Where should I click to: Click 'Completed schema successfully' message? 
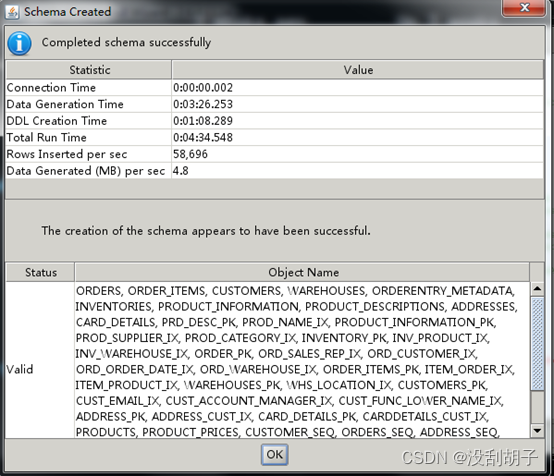coord(126,42)
